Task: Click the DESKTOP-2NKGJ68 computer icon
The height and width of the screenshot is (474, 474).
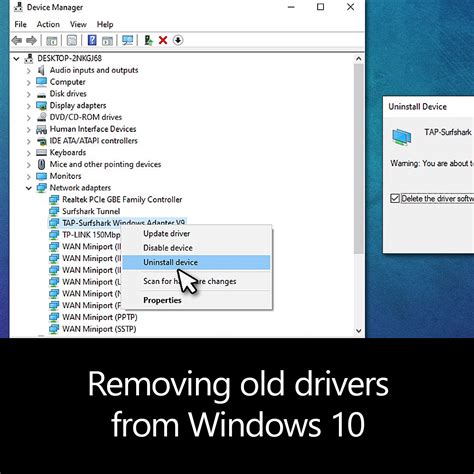Action: coord(29,59)
